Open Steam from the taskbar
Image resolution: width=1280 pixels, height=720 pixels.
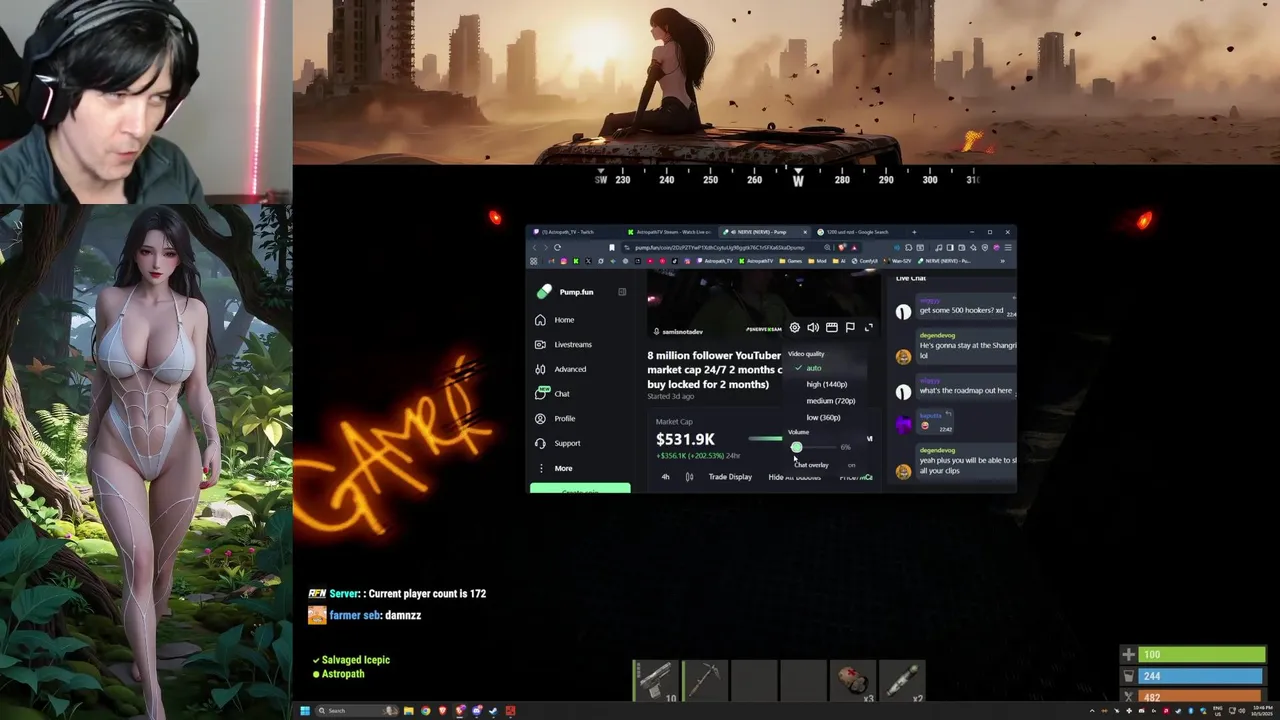(x=493, y=711)
